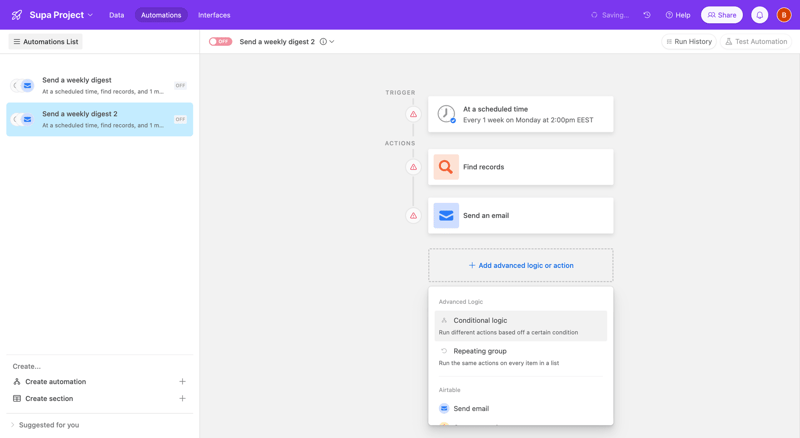Image resolution: width=800 pixels, height=438 pixels.
Task: Open the base history clock icon
Action: click(x=647, y=15)
